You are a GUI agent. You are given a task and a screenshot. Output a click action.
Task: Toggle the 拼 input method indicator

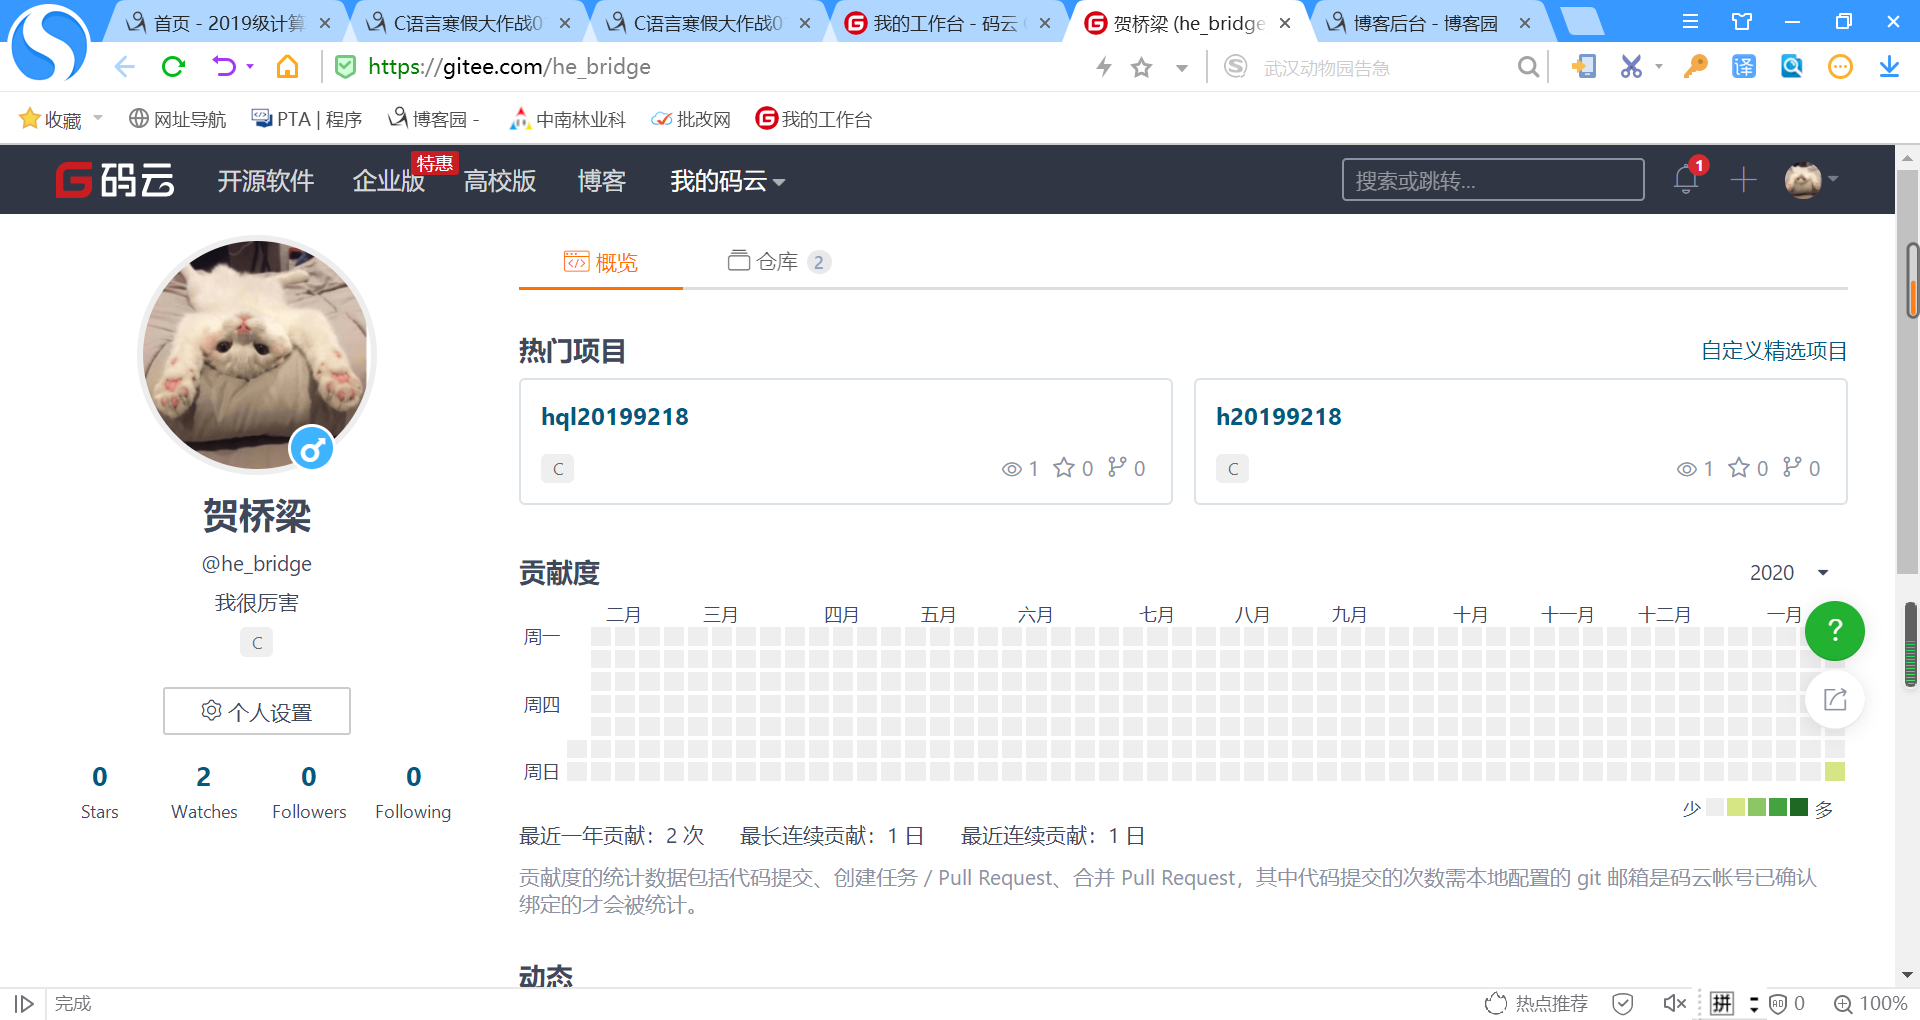(x=1722, y=1003)
